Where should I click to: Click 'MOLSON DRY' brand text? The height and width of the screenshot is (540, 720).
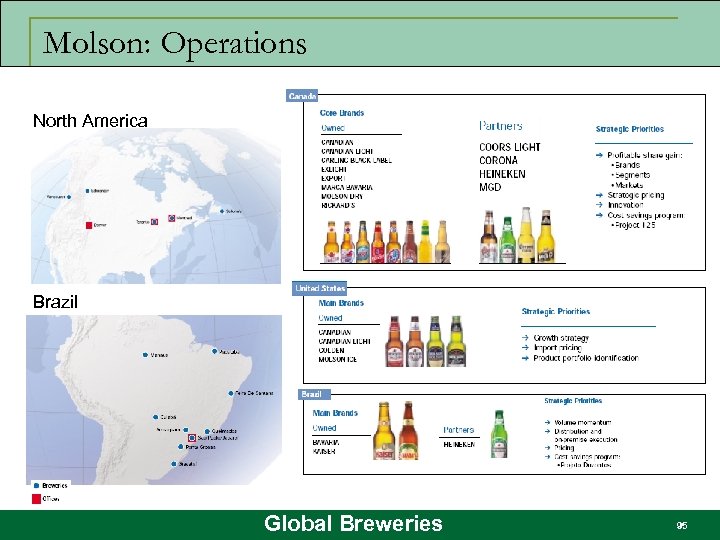(342, 196)
